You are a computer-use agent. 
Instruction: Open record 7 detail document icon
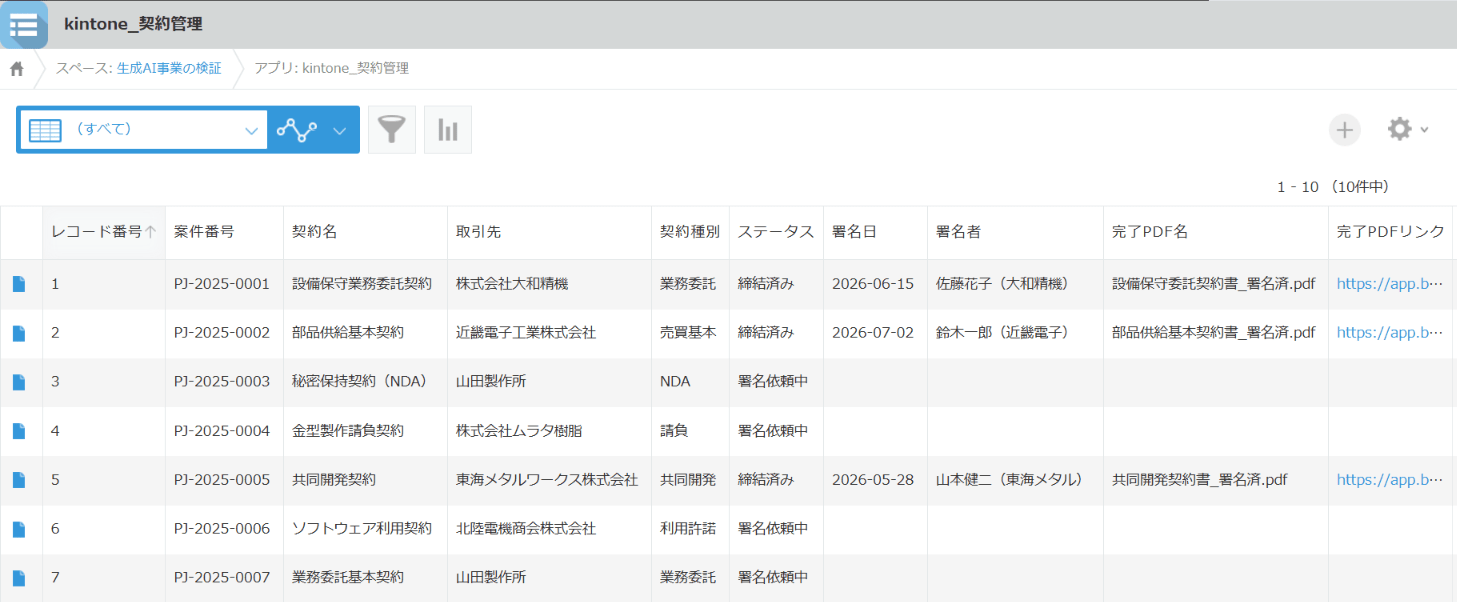(x=19, y=578)
